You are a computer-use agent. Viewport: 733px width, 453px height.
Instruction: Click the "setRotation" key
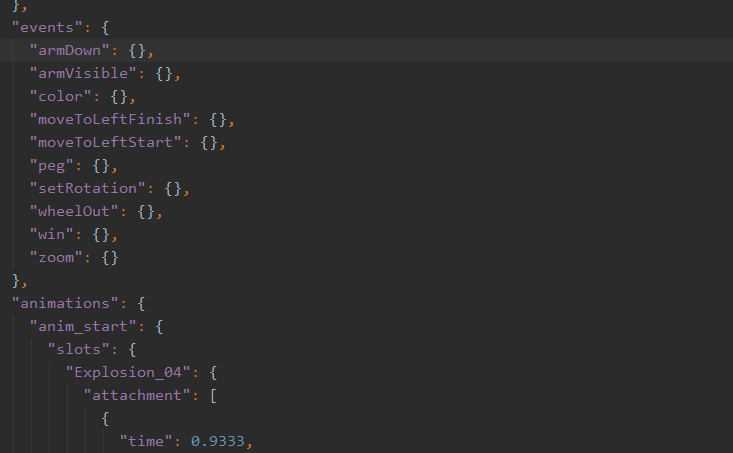coord(87,188)
